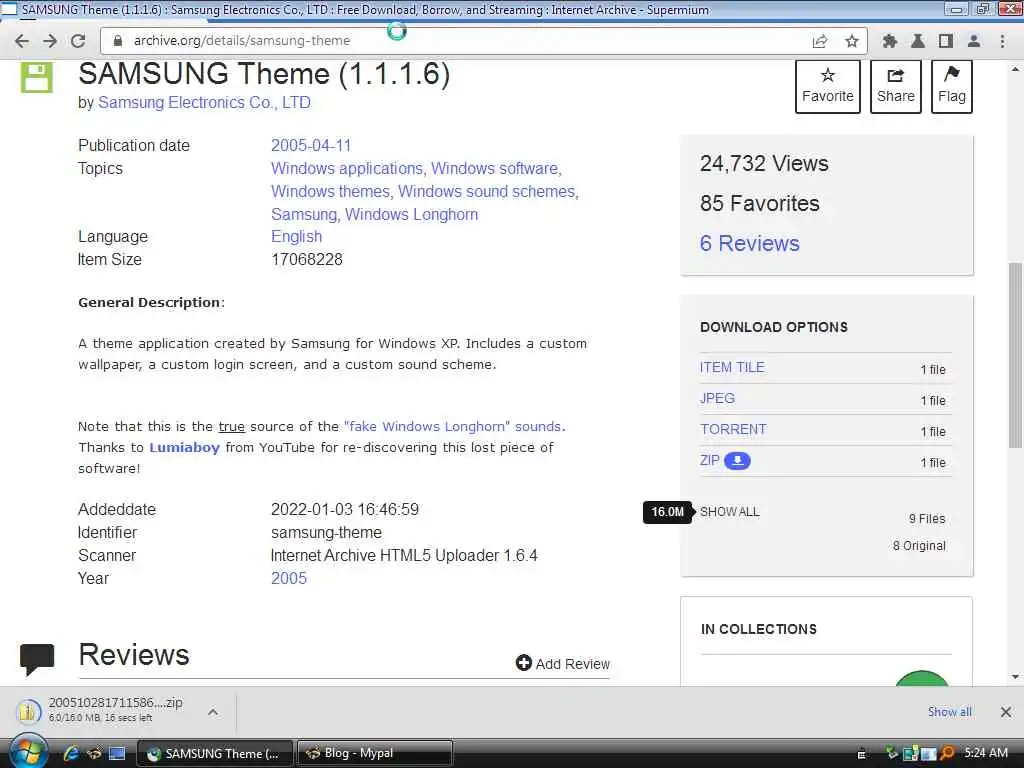The image size is (1024, 768).
Task: Open 9 Files listing
Action: click(x=927, y=519)
